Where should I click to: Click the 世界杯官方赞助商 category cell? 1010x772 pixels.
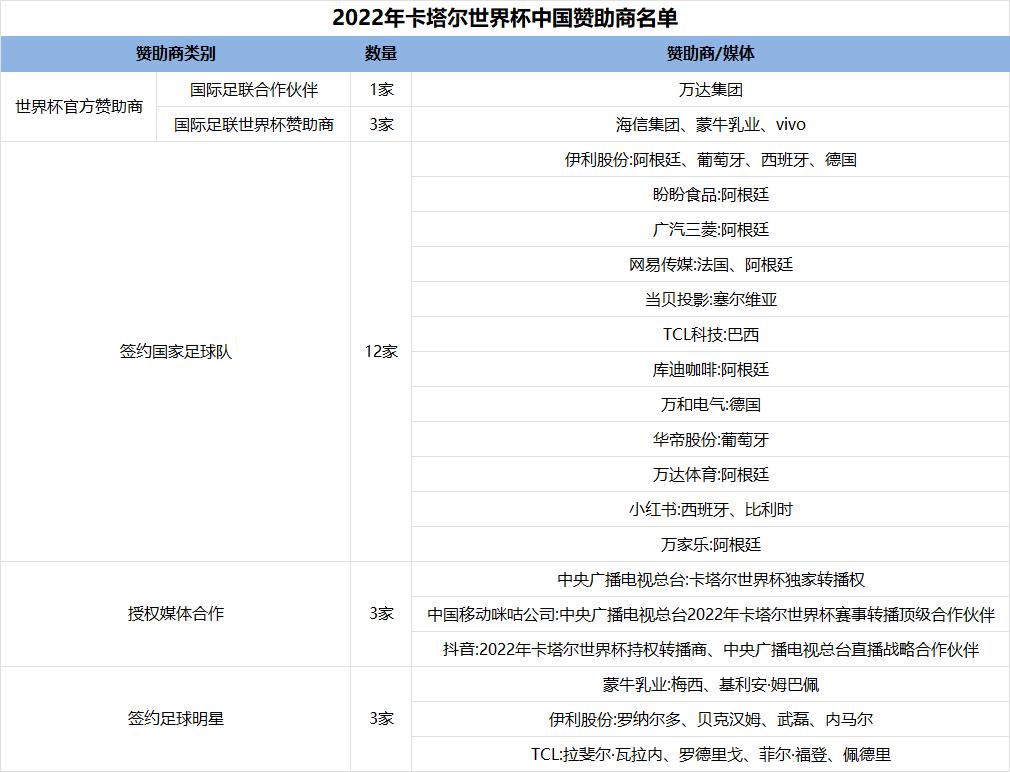coord(78,106)
